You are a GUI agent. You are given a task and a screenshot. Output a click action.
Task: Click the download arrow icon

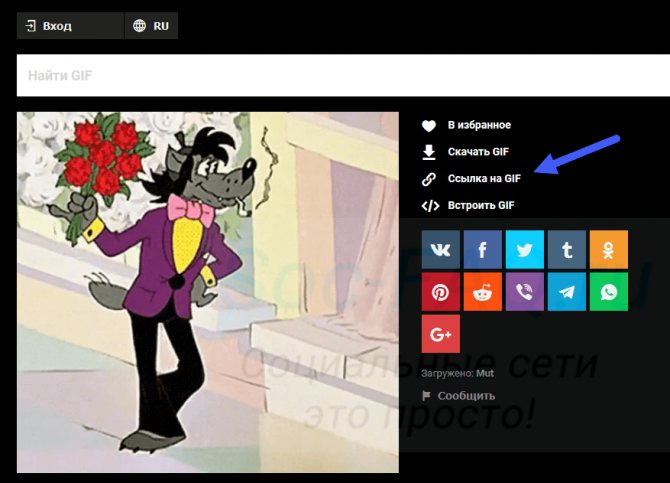pos(429,152)
